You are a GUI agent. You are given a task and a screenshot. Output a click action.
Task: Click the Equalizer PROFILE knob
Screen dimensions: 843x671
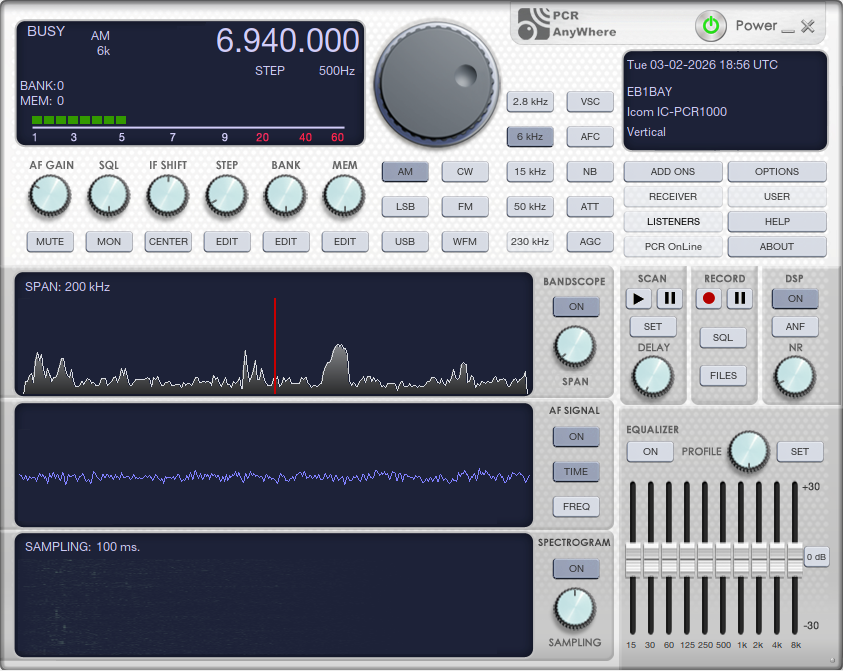coord(748,452)
